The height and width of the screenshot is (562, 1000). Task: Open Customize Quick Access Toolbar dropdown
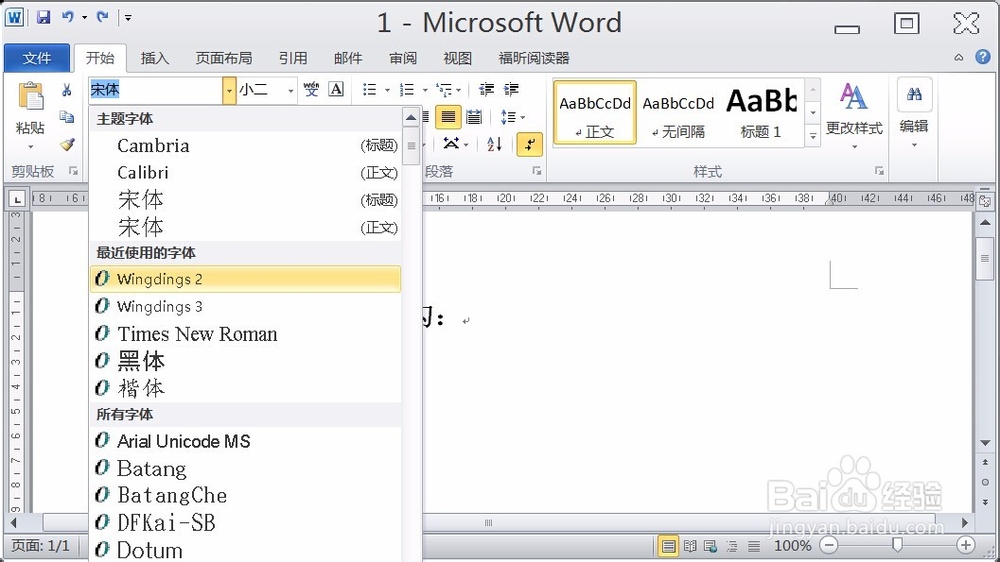click(128, 18)
